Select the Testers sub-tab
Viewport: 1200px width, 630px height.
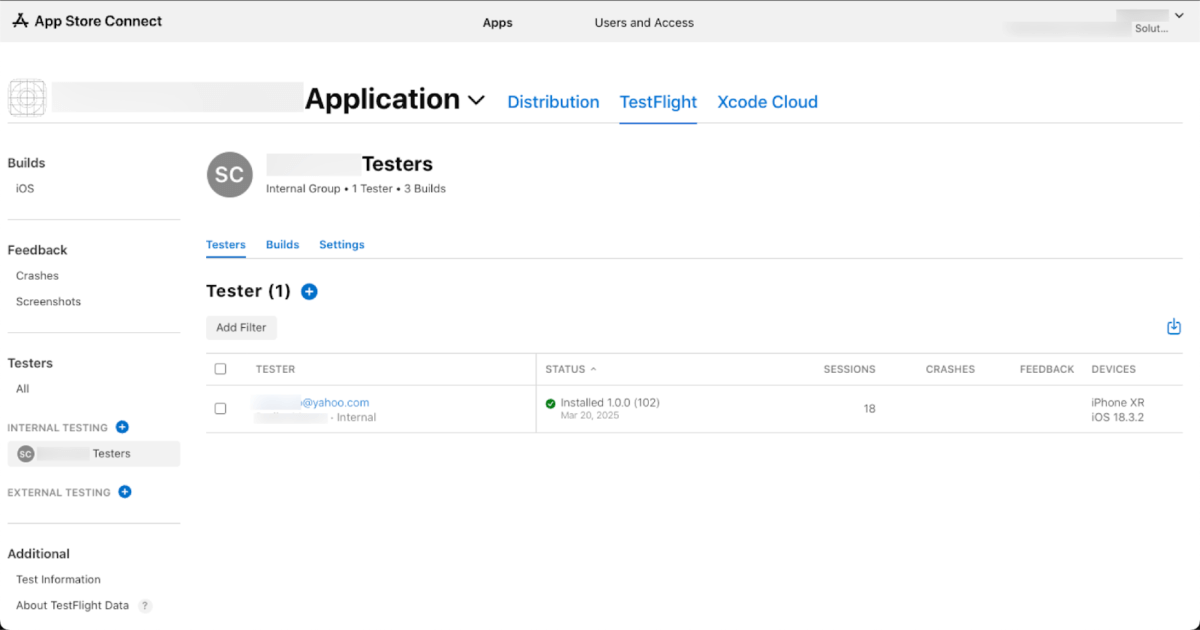pyautogui.click(x=226, y=245)
